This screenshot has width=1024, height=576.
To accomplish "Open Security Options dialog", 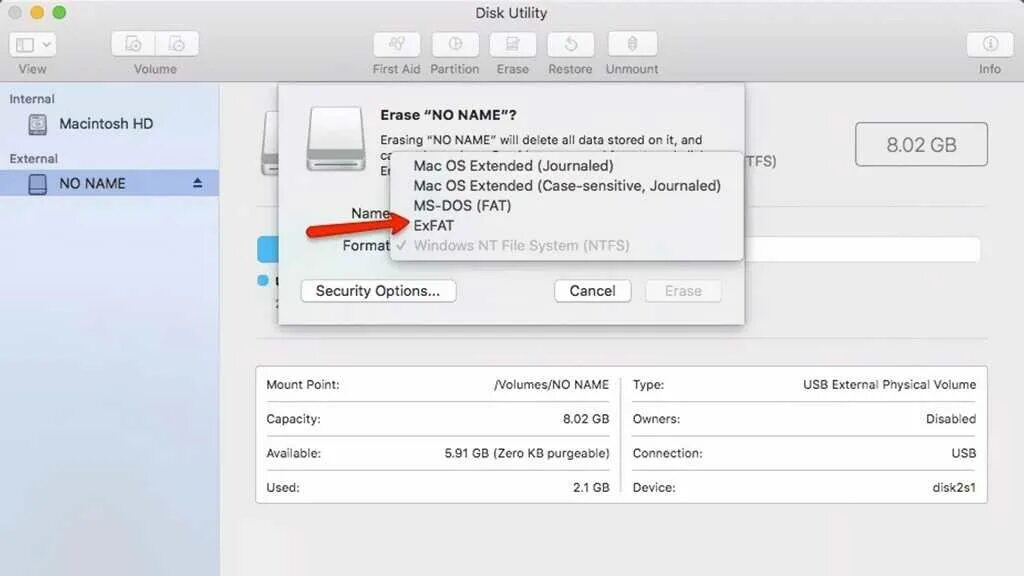I will coord(378,291).
